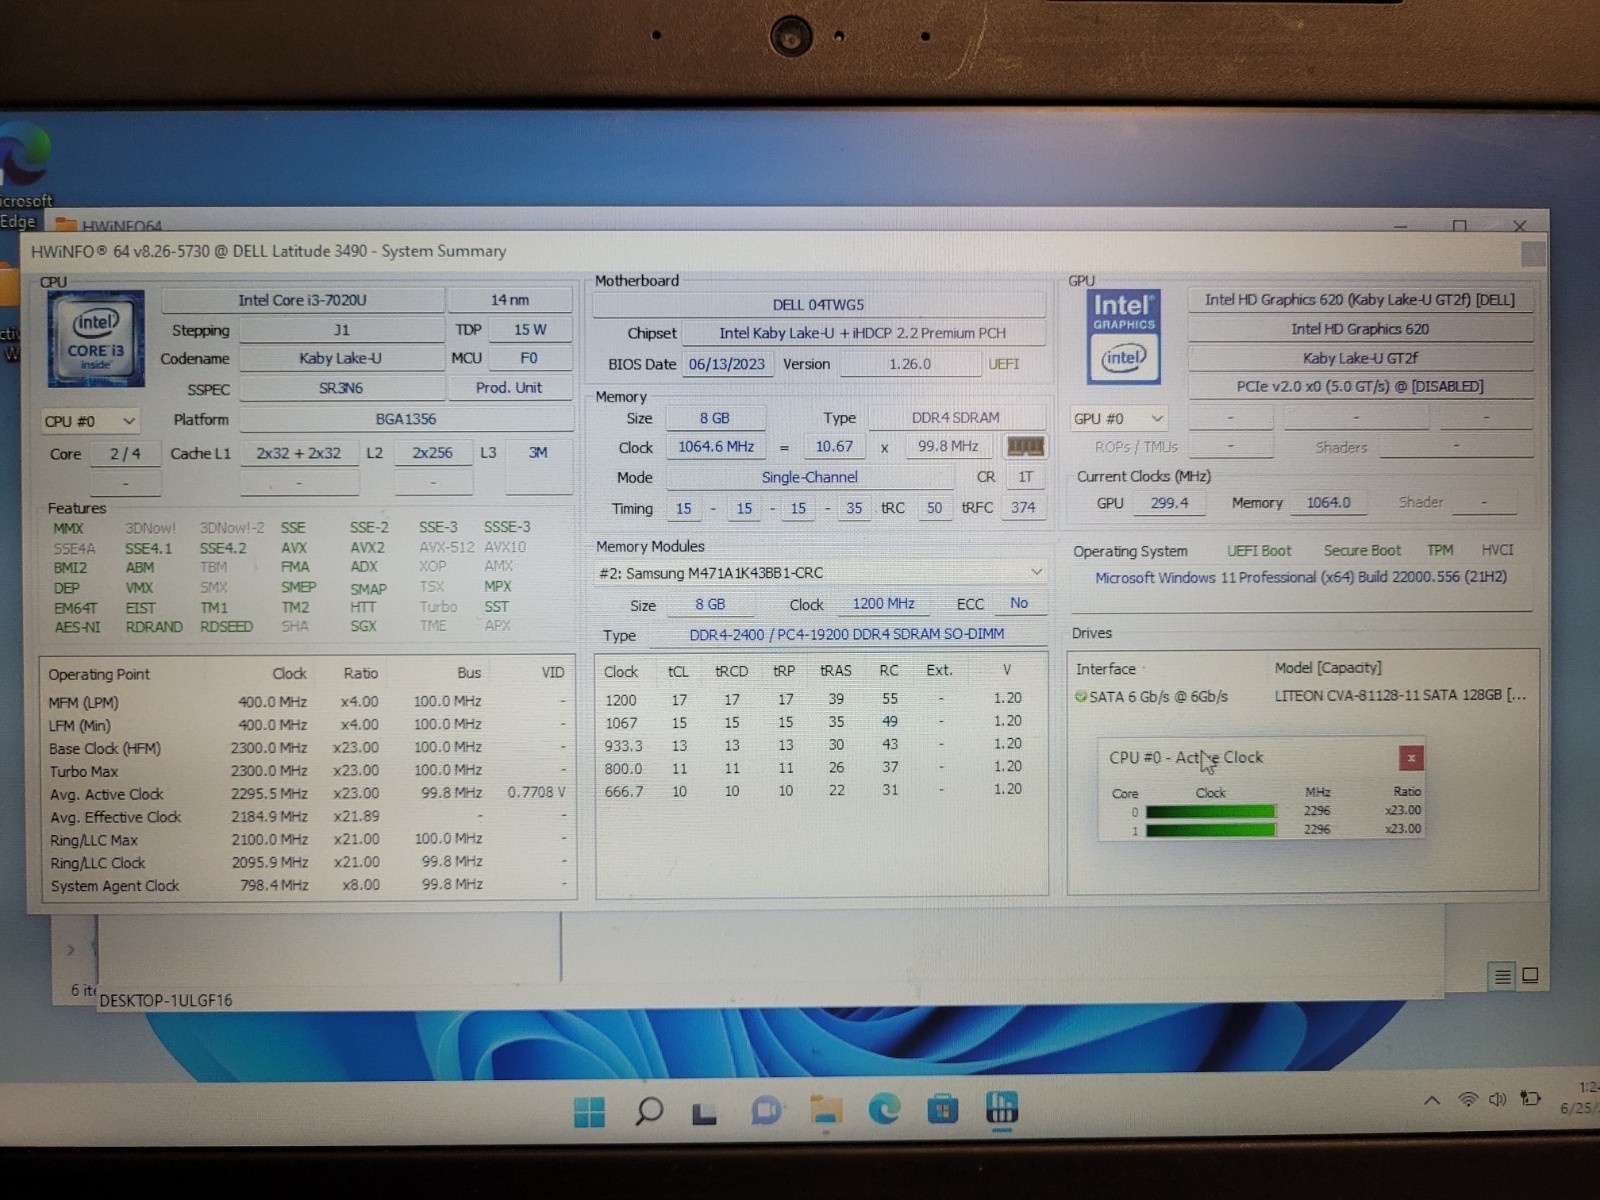1600x1200 pixels.
Task: Click the Windows 11 Professional OS text
Action: pos(1301,577)
